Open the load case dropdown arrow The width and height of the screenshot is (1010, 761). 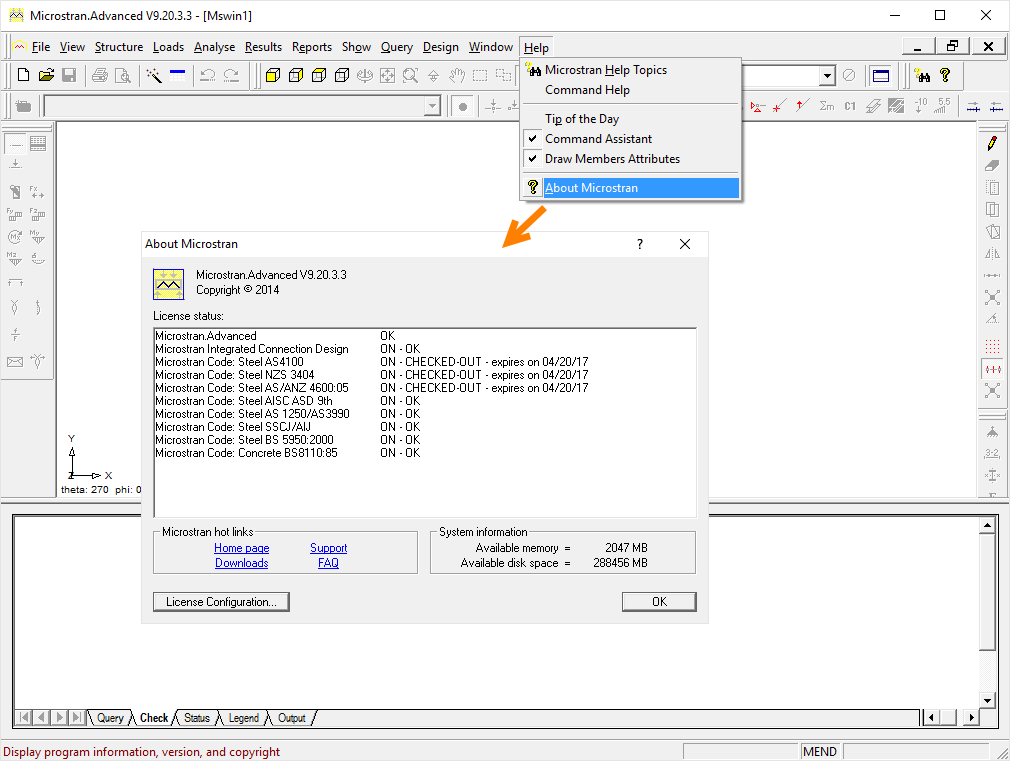(827, 75)
